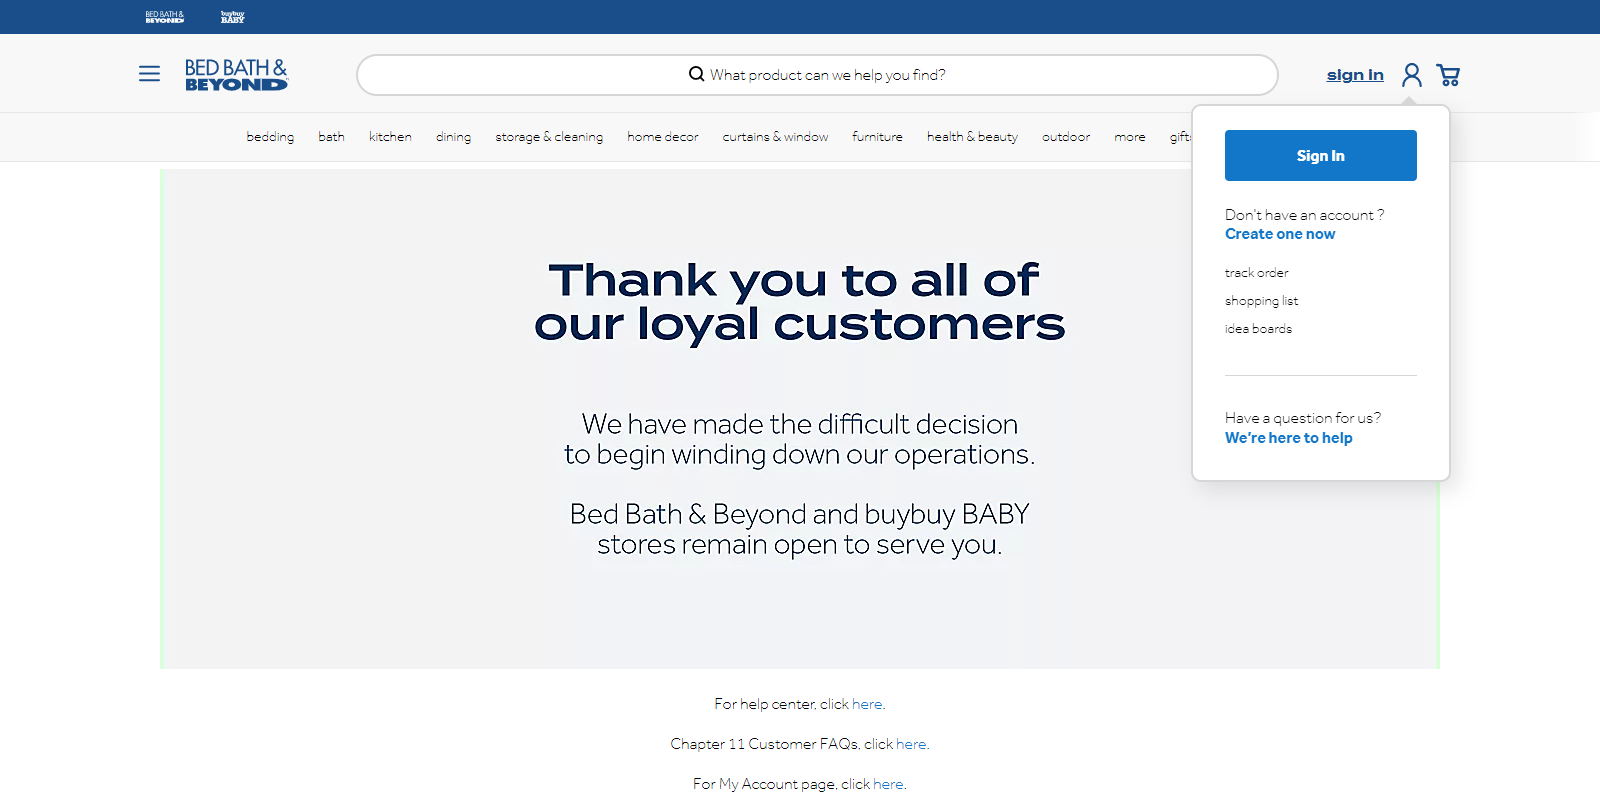Click the Thank you to all of our loyal customers heading
The height and width of the screenshot is (799, 1600).
click(x=799, y=302)
